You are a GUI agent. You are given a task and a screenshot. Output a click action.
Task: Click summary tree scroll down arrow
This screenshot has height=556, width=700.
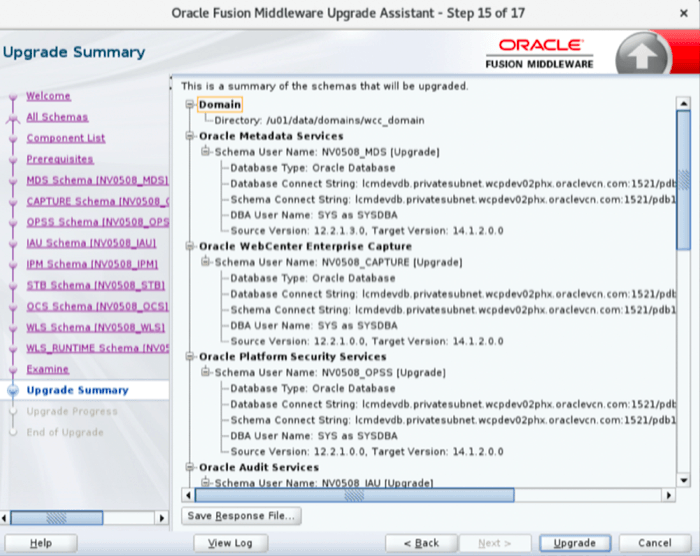point(683,480)
